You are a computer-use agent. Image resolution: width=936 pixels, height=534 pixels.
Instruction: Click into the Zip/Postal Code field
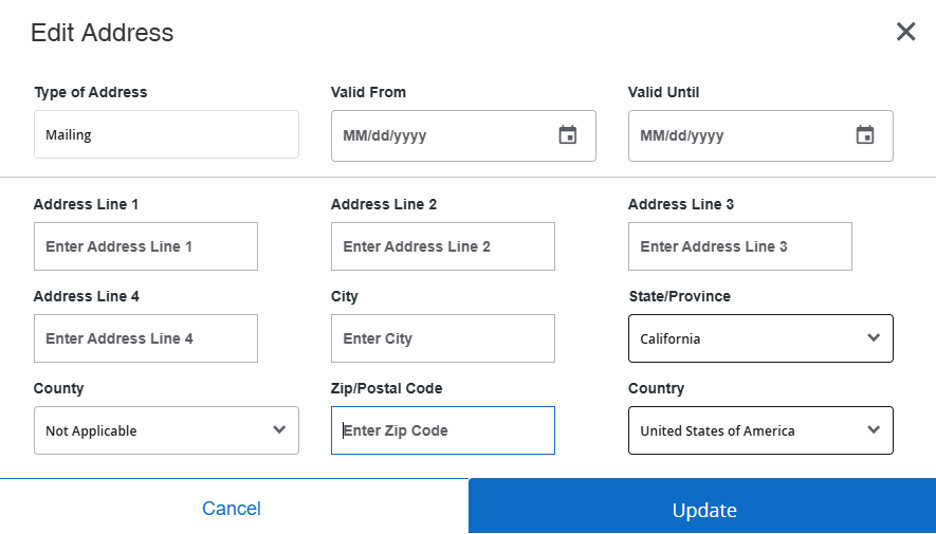442,430
